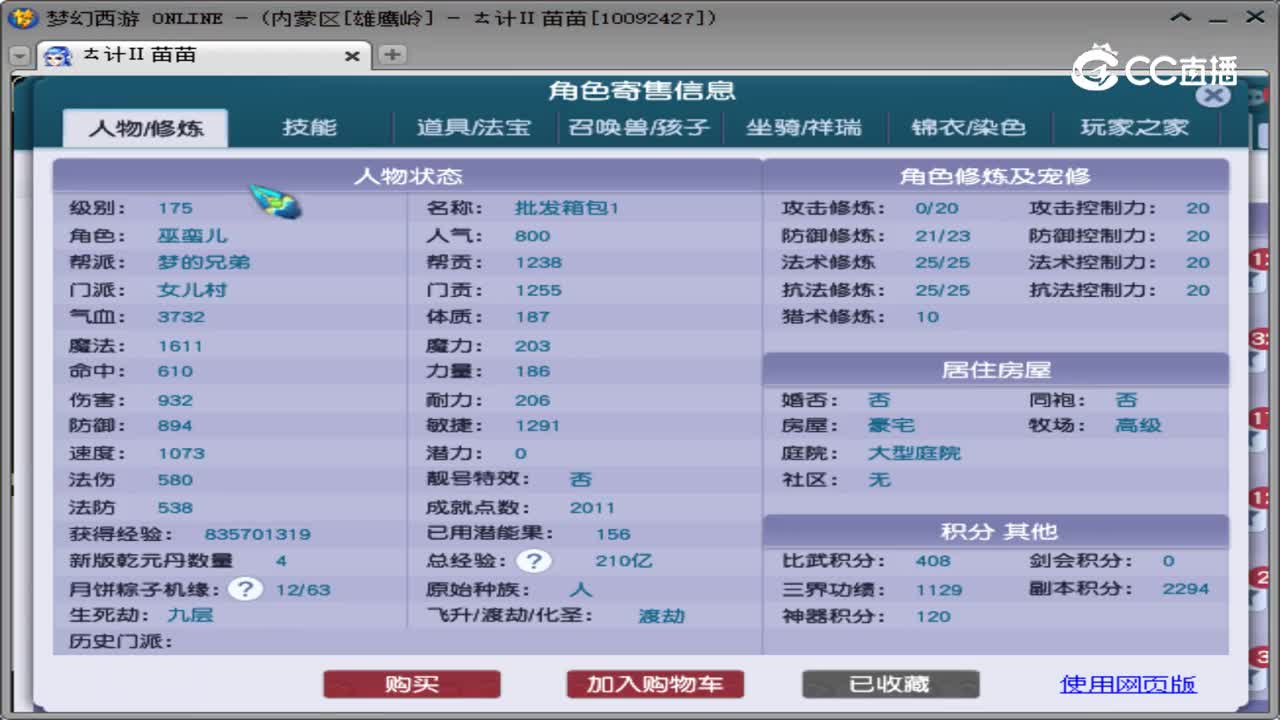This screenshot has height=720, width=1280.
Task: View the 坐骑/祥瑞 tab
Action: pyautogui.click(x=806, y=127)
